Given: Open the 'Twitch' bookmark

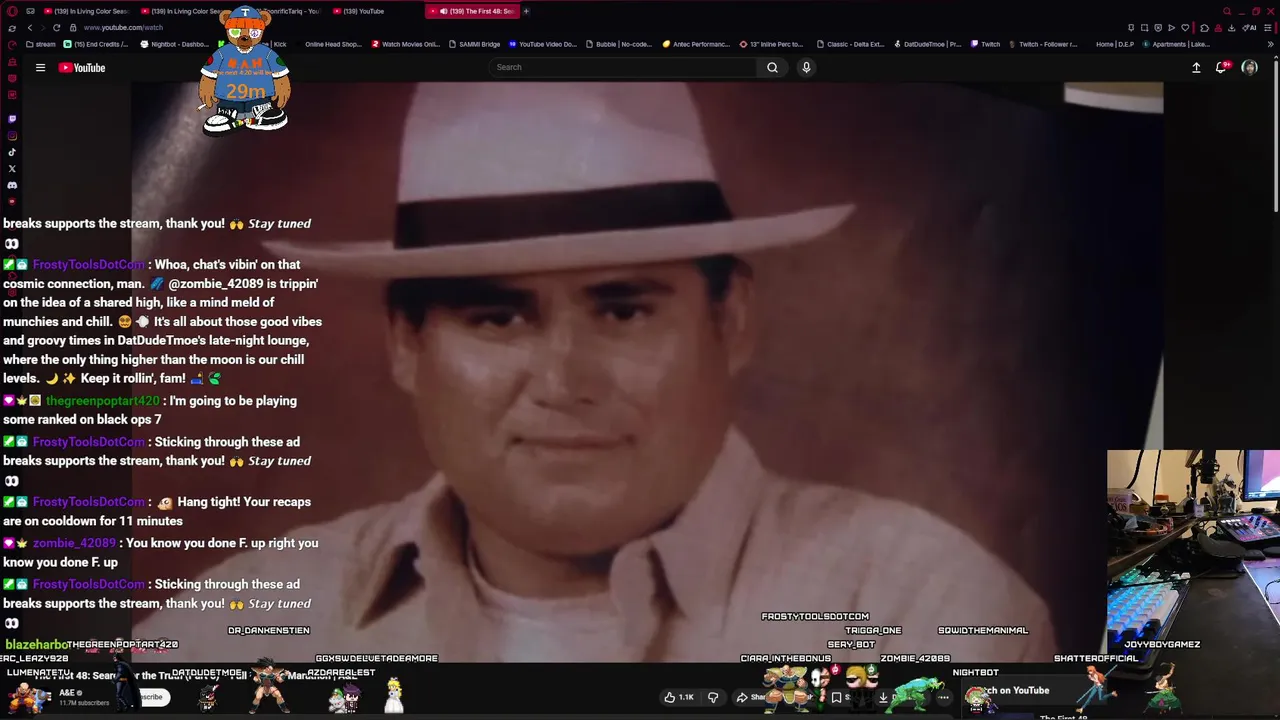Looking at the screenshot, I should [x=985, y=44].
